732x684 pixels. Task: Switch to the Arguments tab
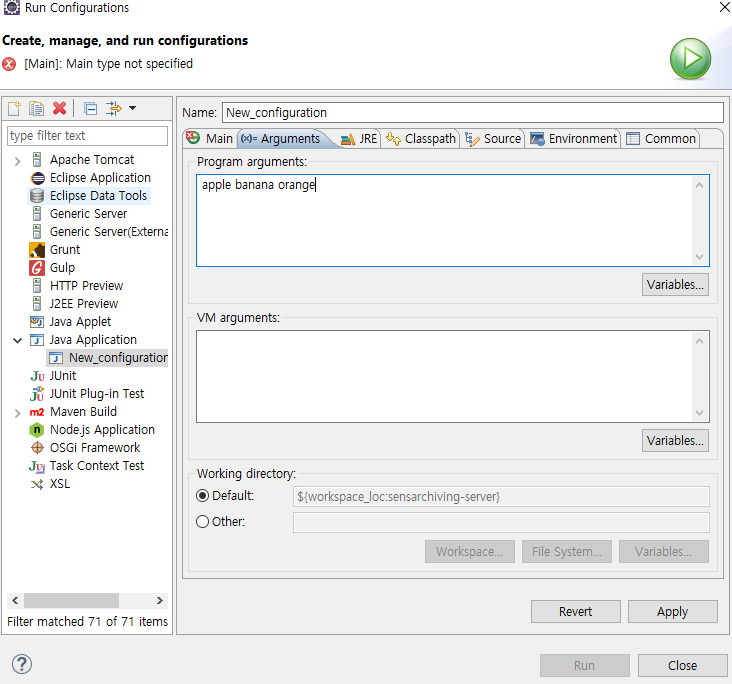[x=282, y=139]
